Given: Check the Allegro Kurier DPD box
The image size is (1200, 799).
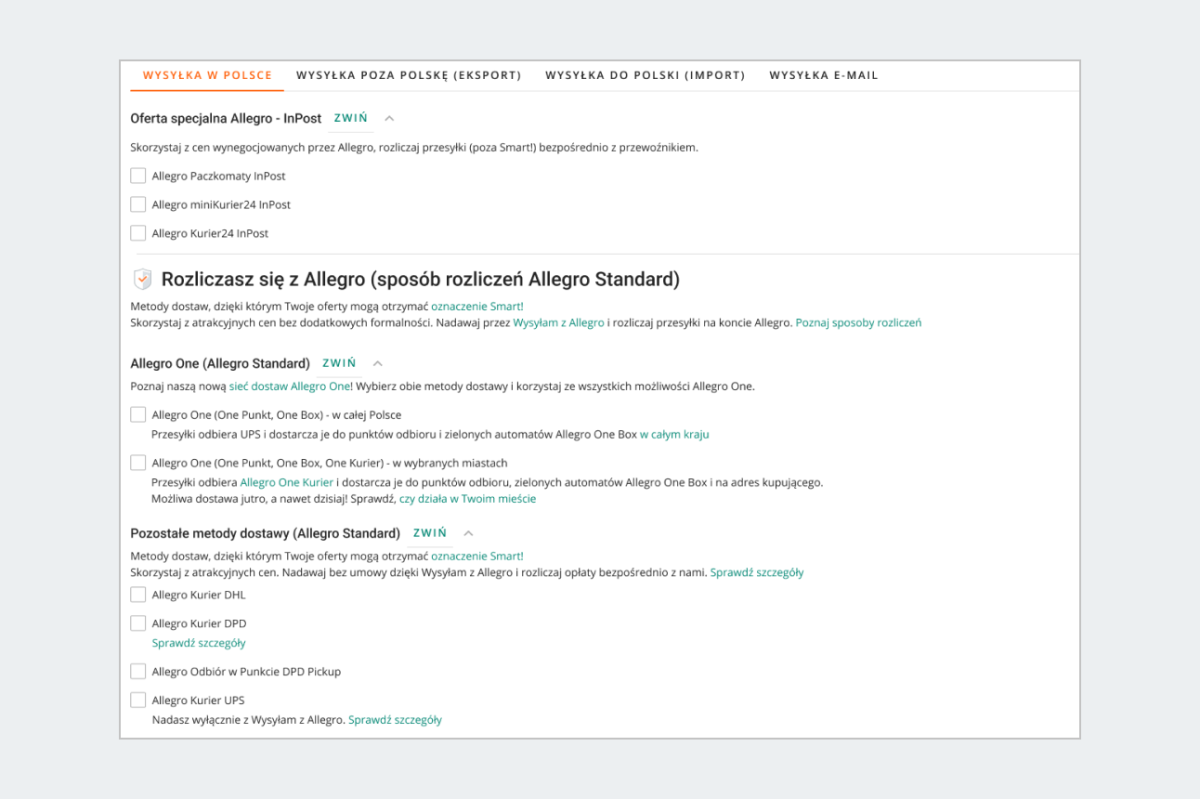Looking at the screenshot, I should pos(138,623).
